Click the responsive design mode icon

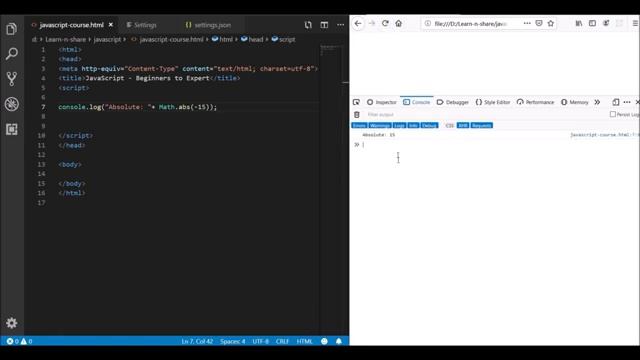[x=616, y=102]
